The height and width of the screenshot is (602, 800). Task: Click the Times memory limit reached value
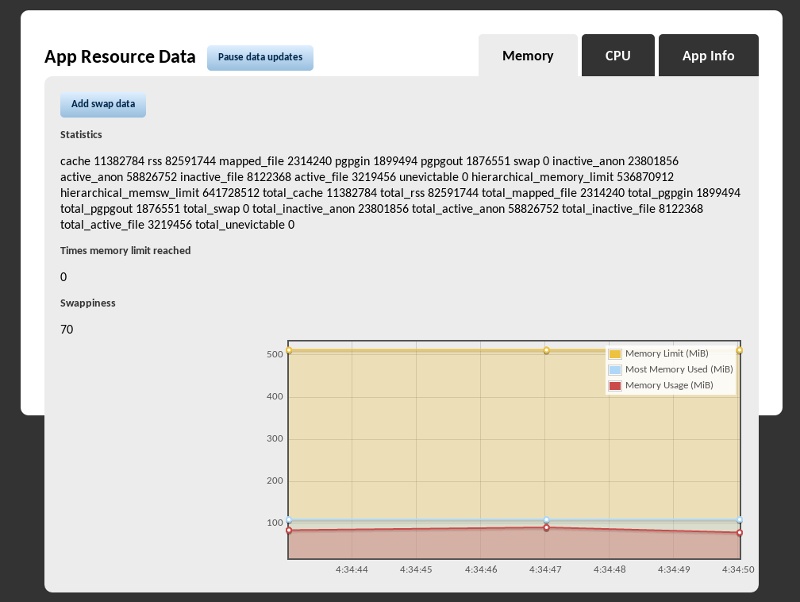click(62, 277)
